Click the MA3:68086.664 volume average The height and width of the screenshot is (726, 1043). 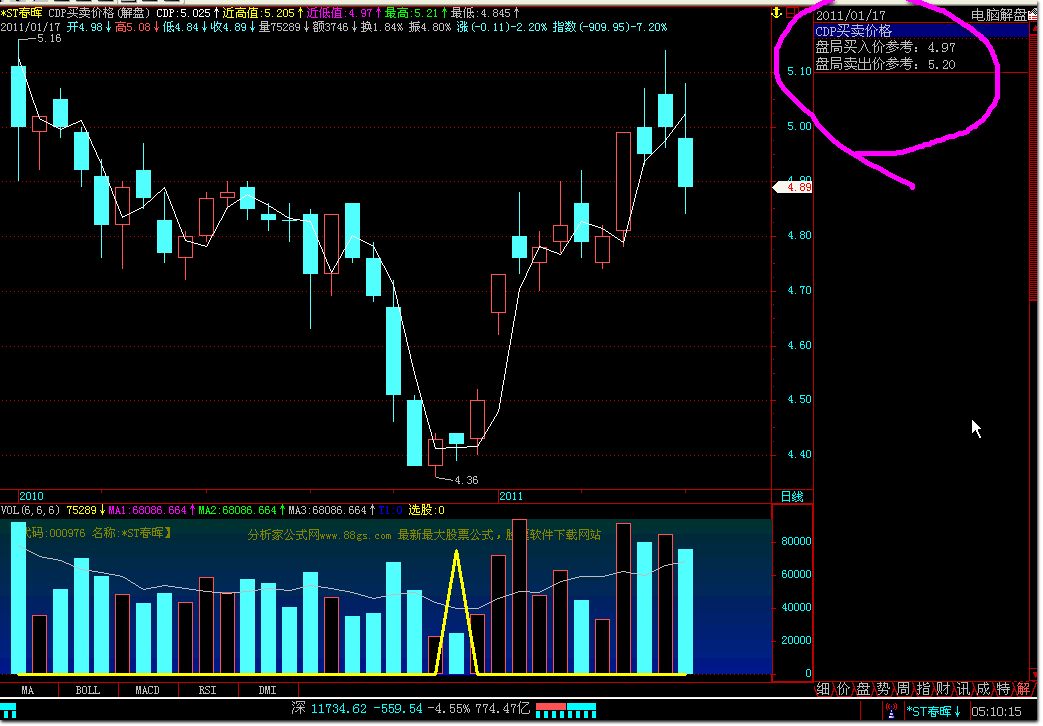[327, 510]
